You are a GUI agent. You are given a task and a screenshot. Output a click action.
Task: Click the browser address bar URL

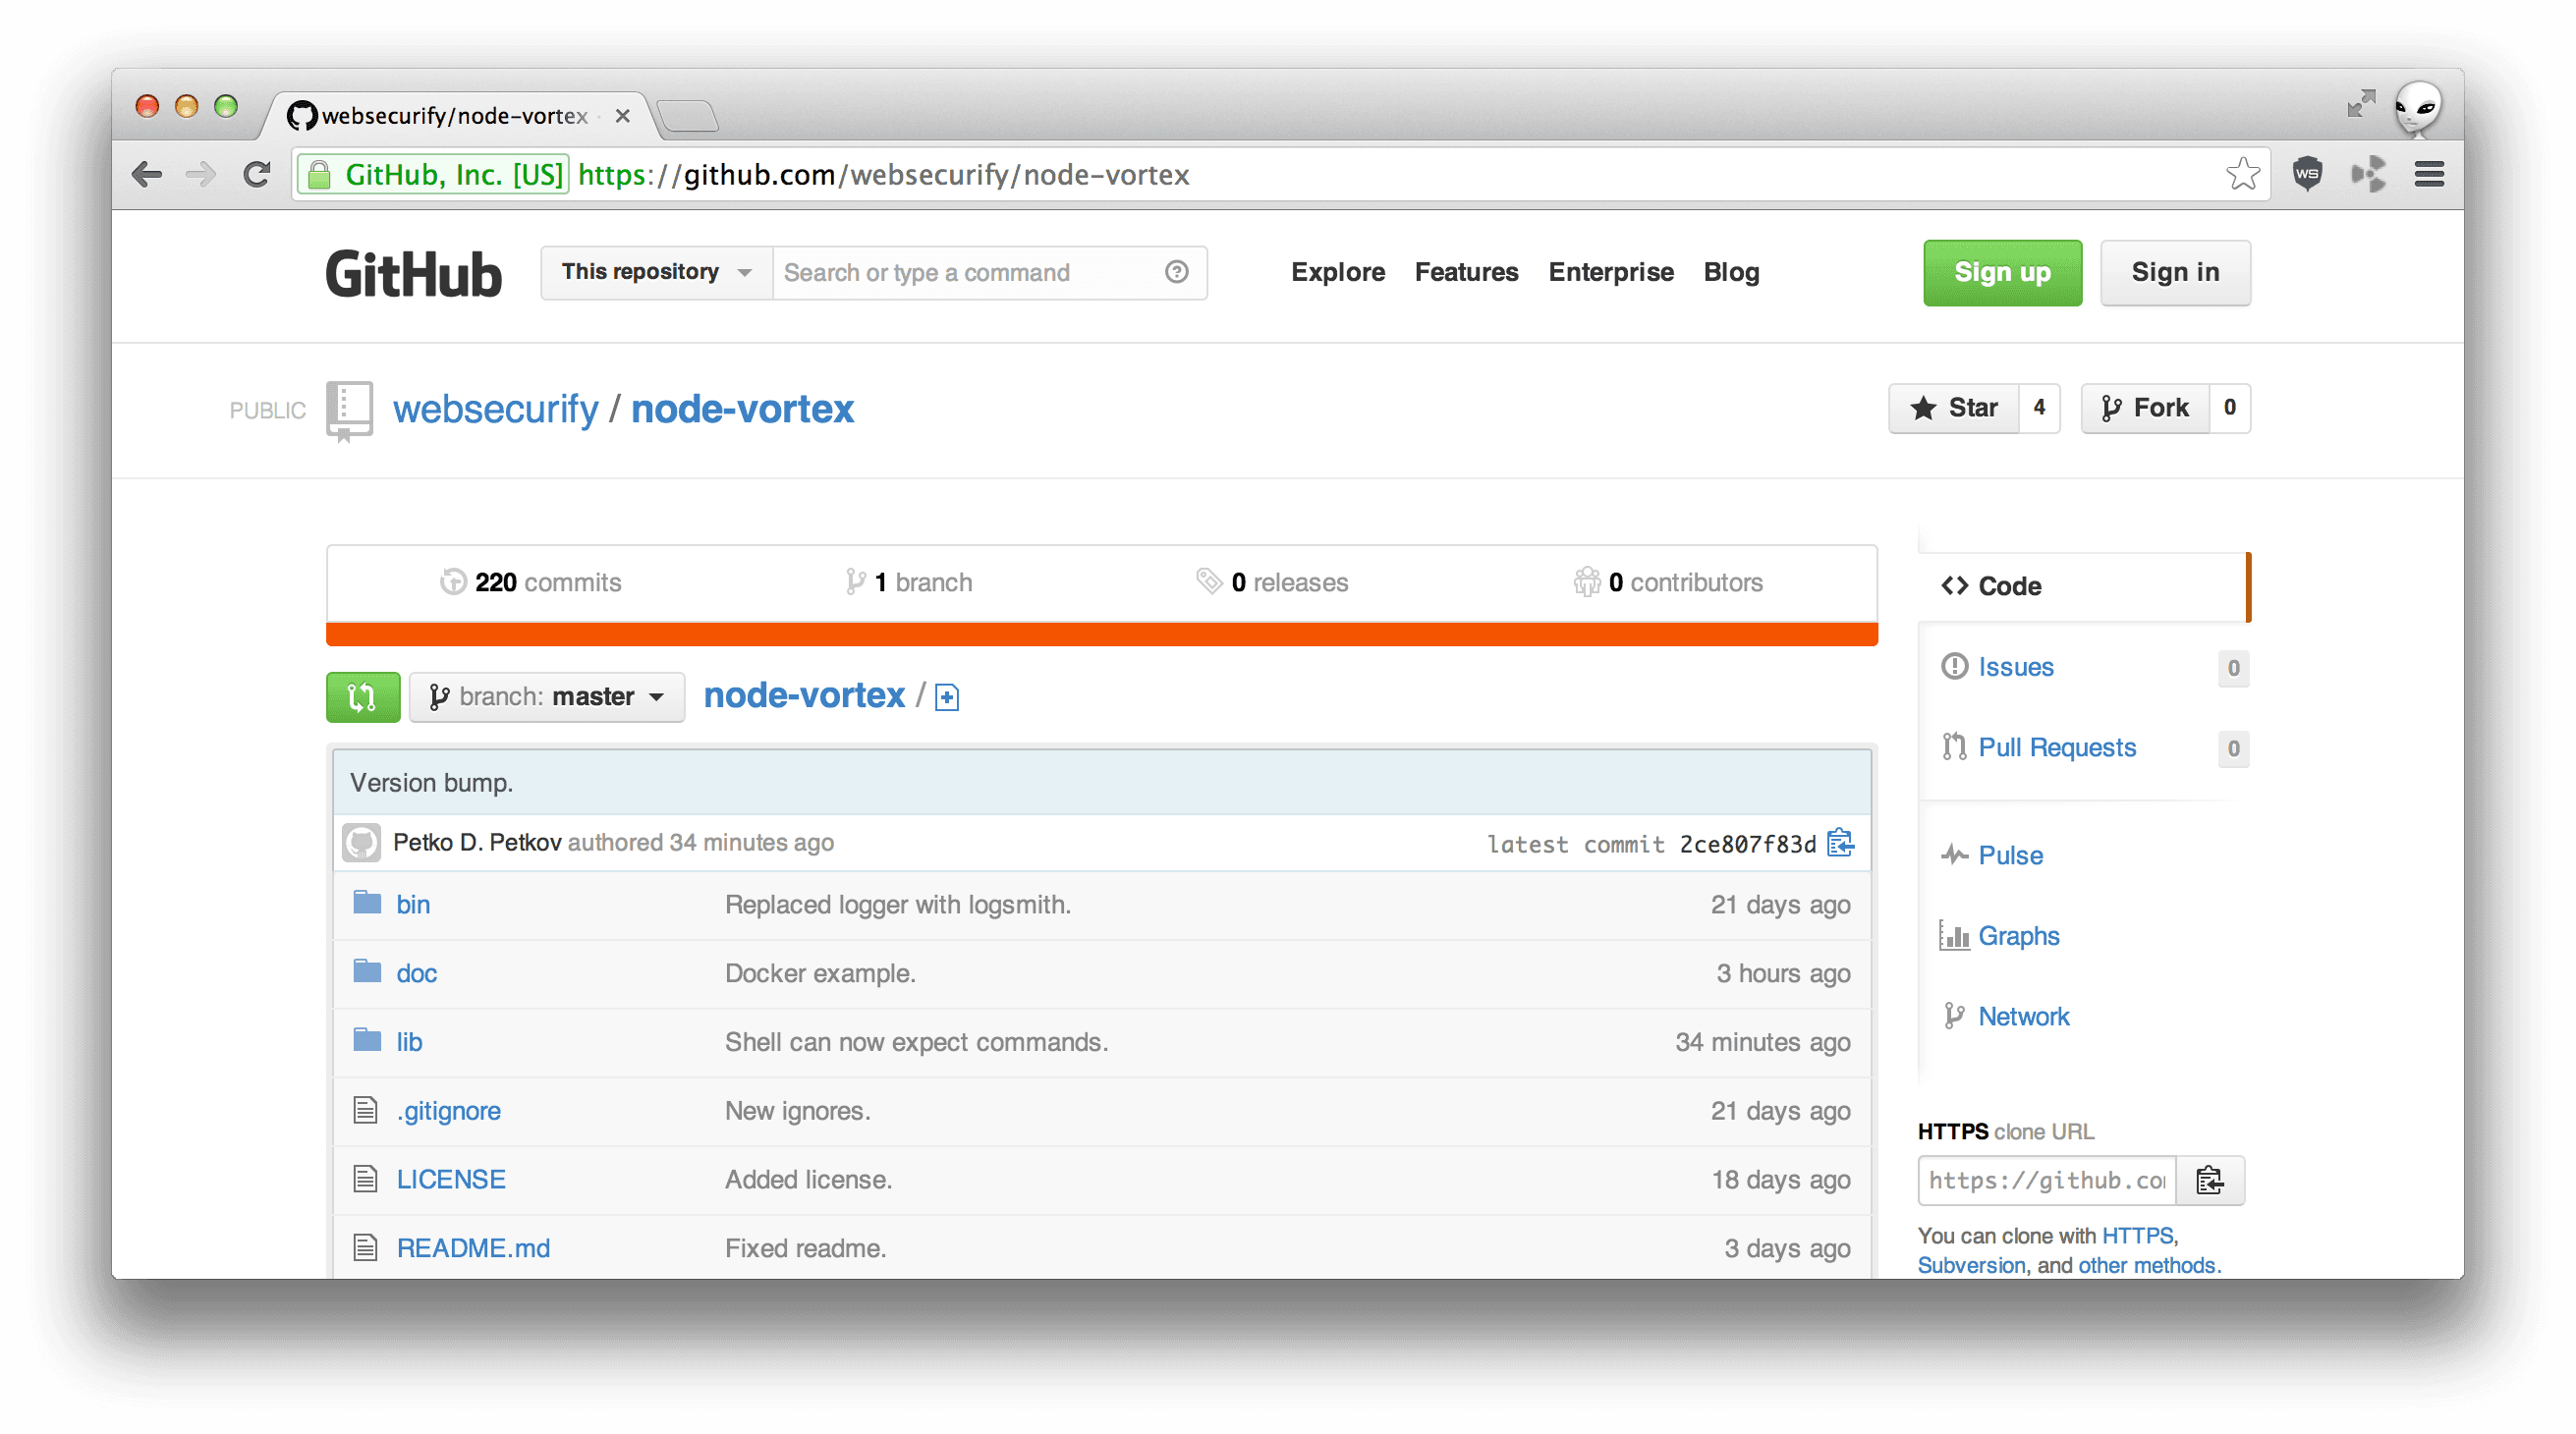[x=884, y=175]
